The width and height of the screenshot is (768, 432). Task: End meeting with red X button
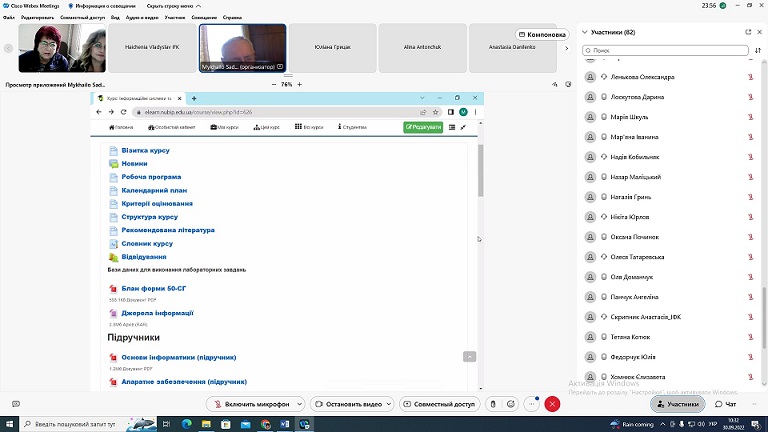[552, 404]
